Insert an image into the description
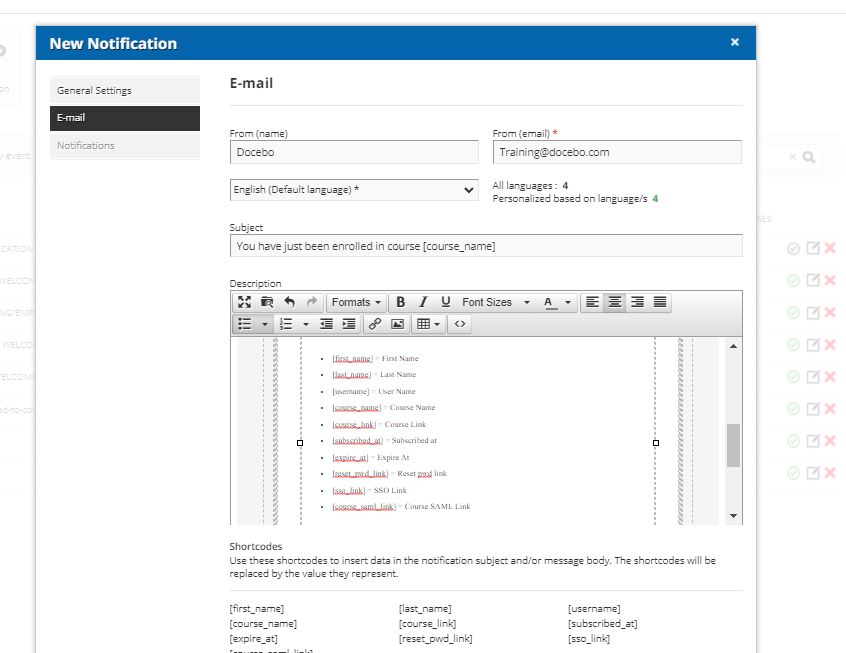The height and width of the screenshot is (653, 846). tap(398, 324)
